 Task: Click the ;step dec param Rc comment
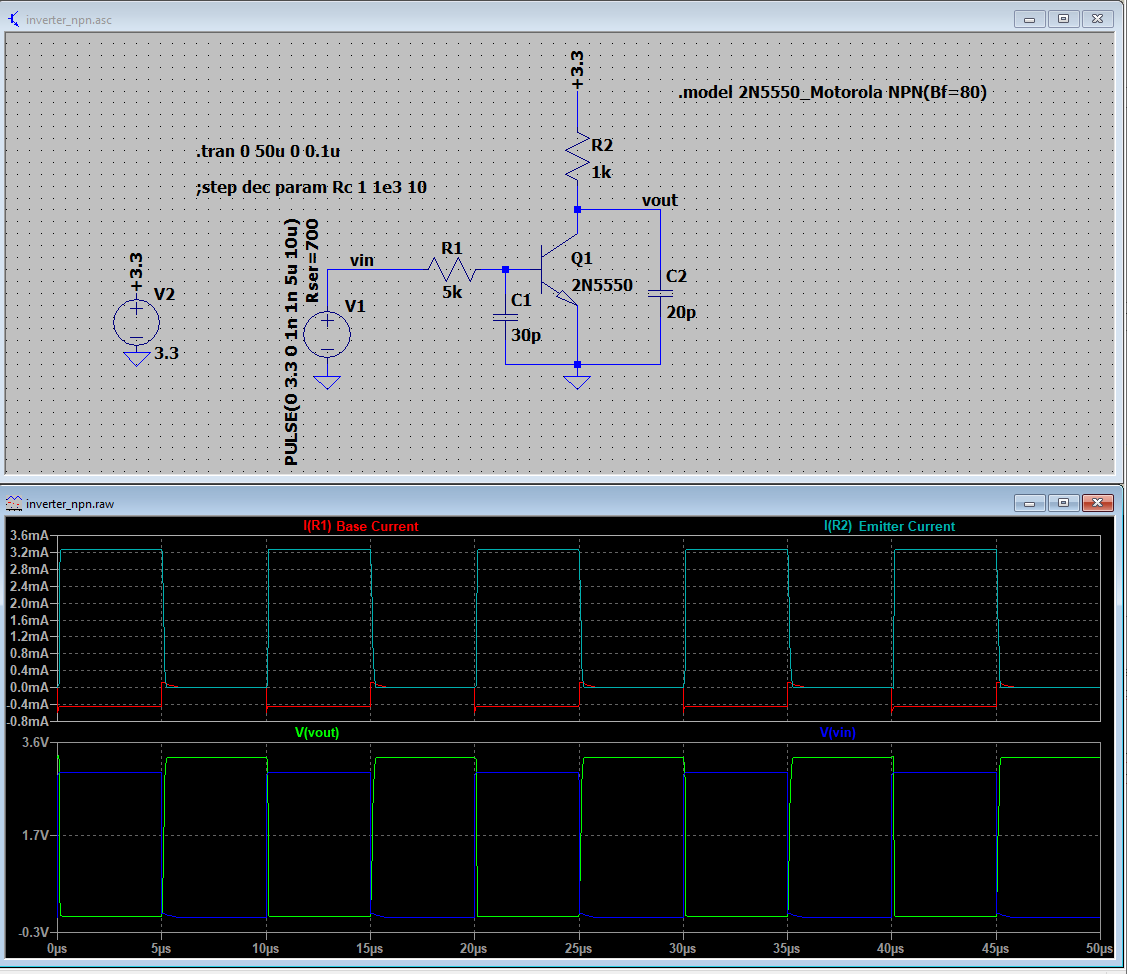311,188
